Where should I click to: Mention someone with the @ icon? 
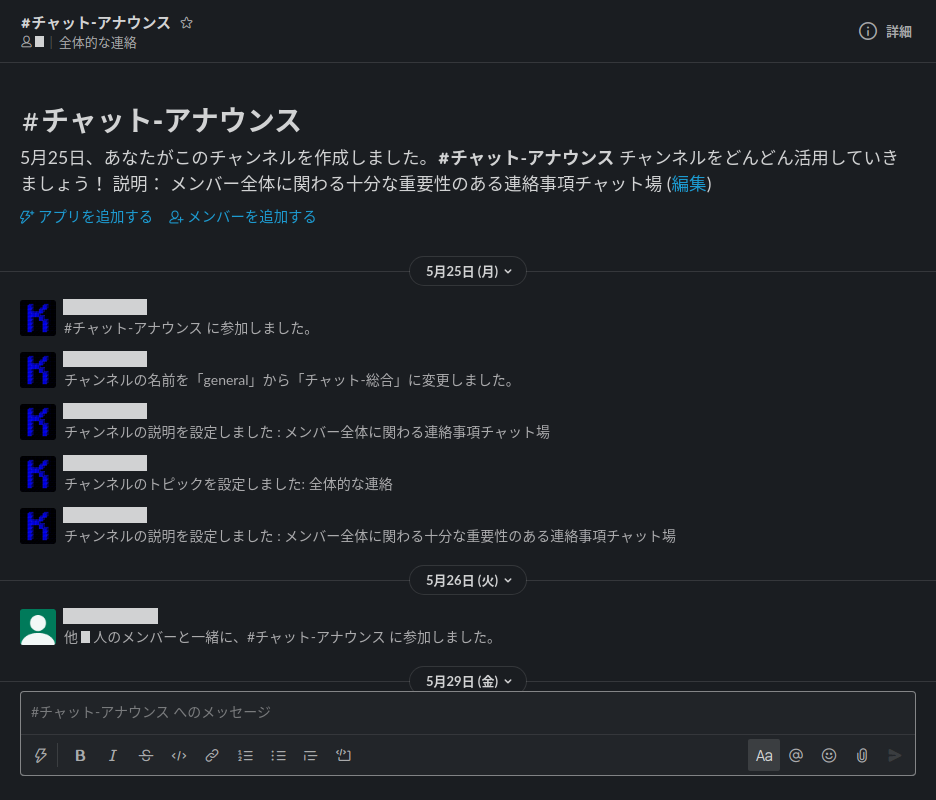pos(796,755)
